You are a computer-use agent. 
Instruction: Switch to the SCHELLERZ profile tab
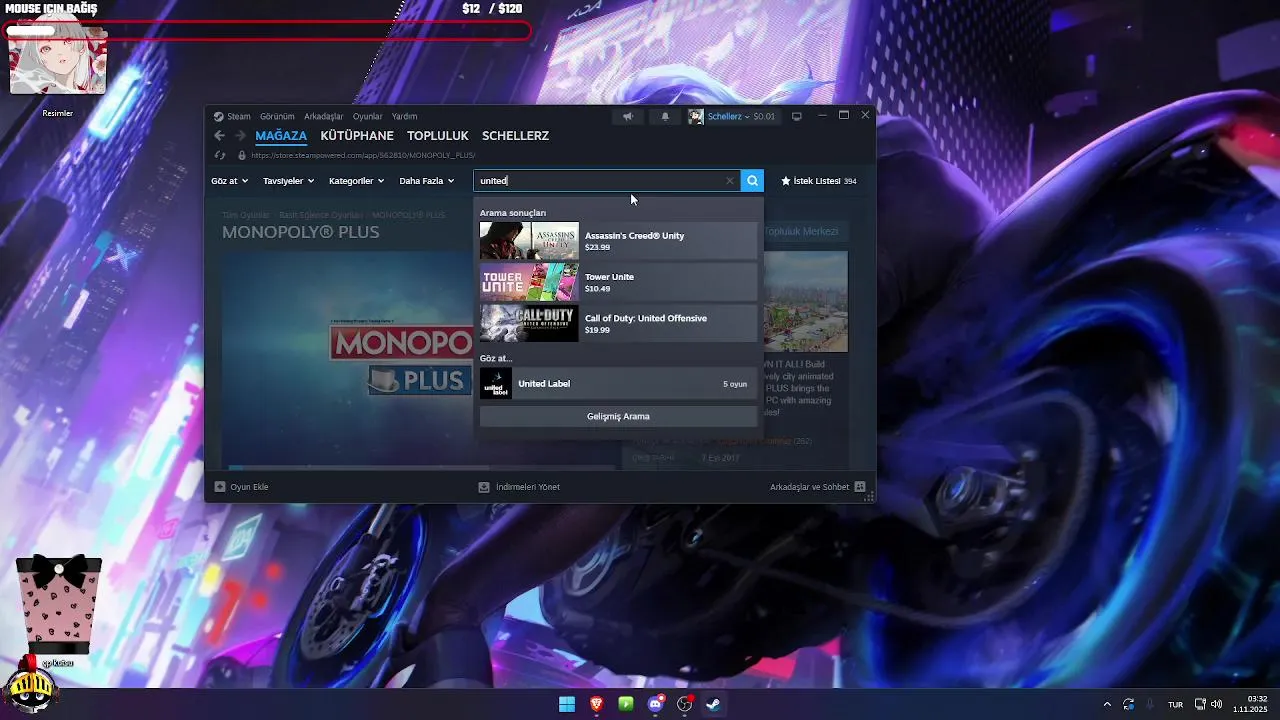(x=515, y=136)
